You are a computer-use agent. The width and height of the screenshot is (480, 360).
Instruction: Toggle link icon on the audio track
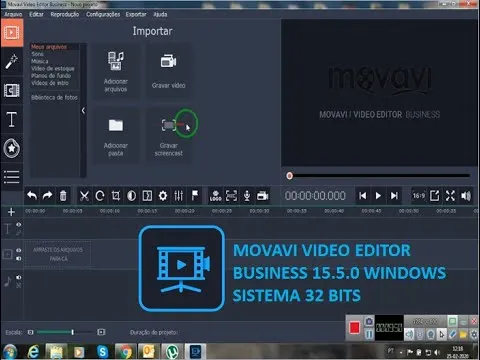pos(19,285)
